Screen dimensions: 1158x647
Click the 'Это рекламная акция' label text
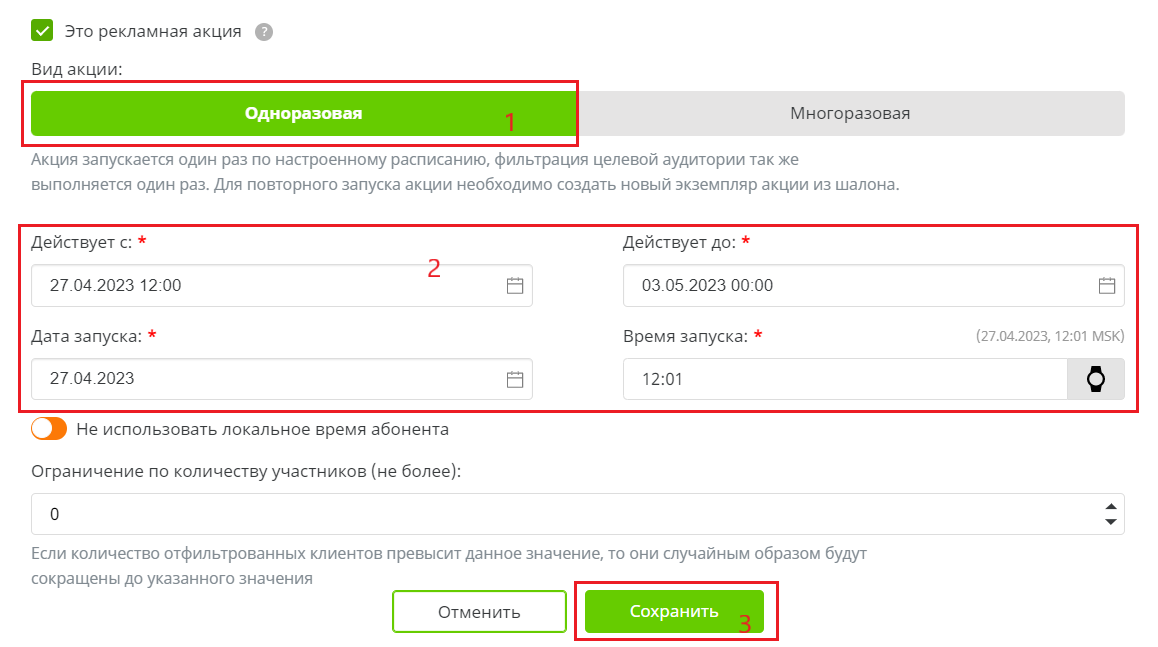coord(153,31)
